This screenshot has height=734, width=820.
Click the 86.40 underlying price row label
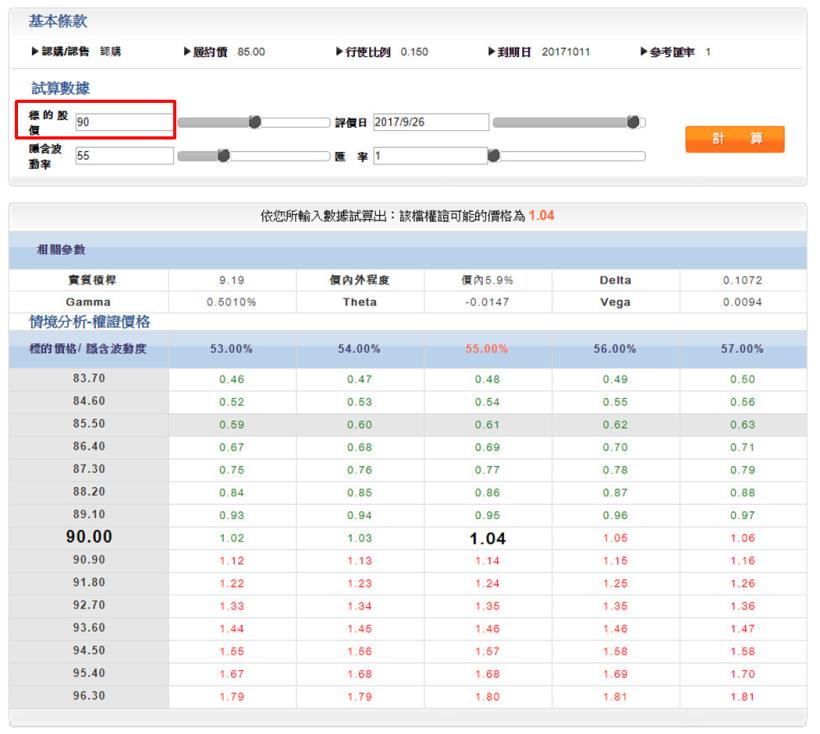click(89, 446)
